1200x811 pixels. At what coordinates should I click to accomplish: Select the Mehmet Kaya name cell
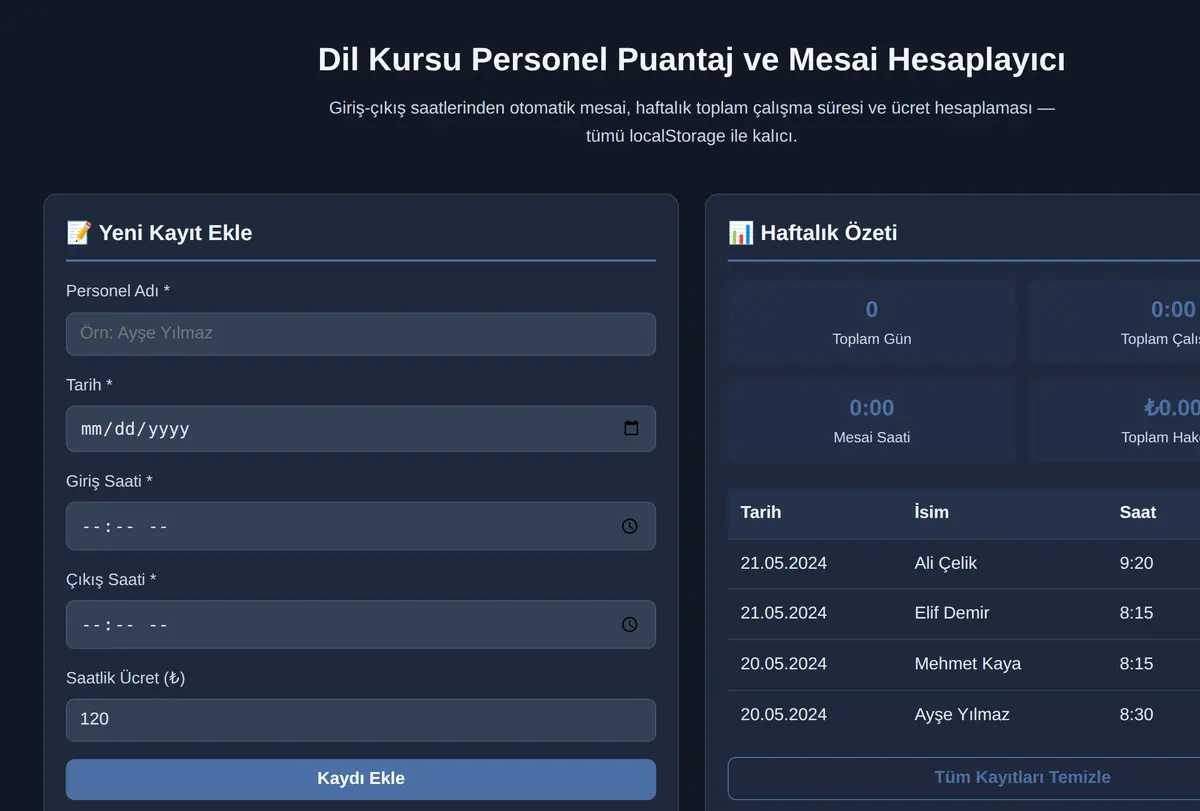pyautogui.click(x=968, y=664)
